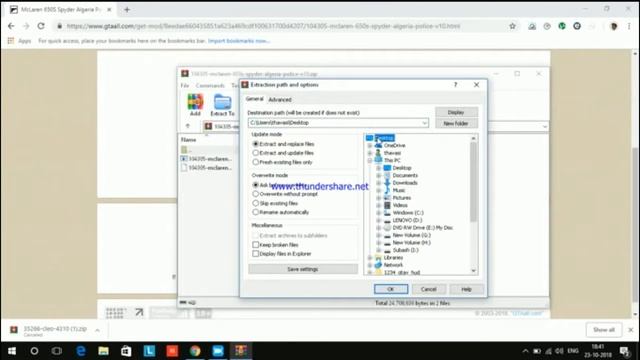Click the Help button in dialog
The width and height of the screenshot is (640, 360).
(466, 289)
